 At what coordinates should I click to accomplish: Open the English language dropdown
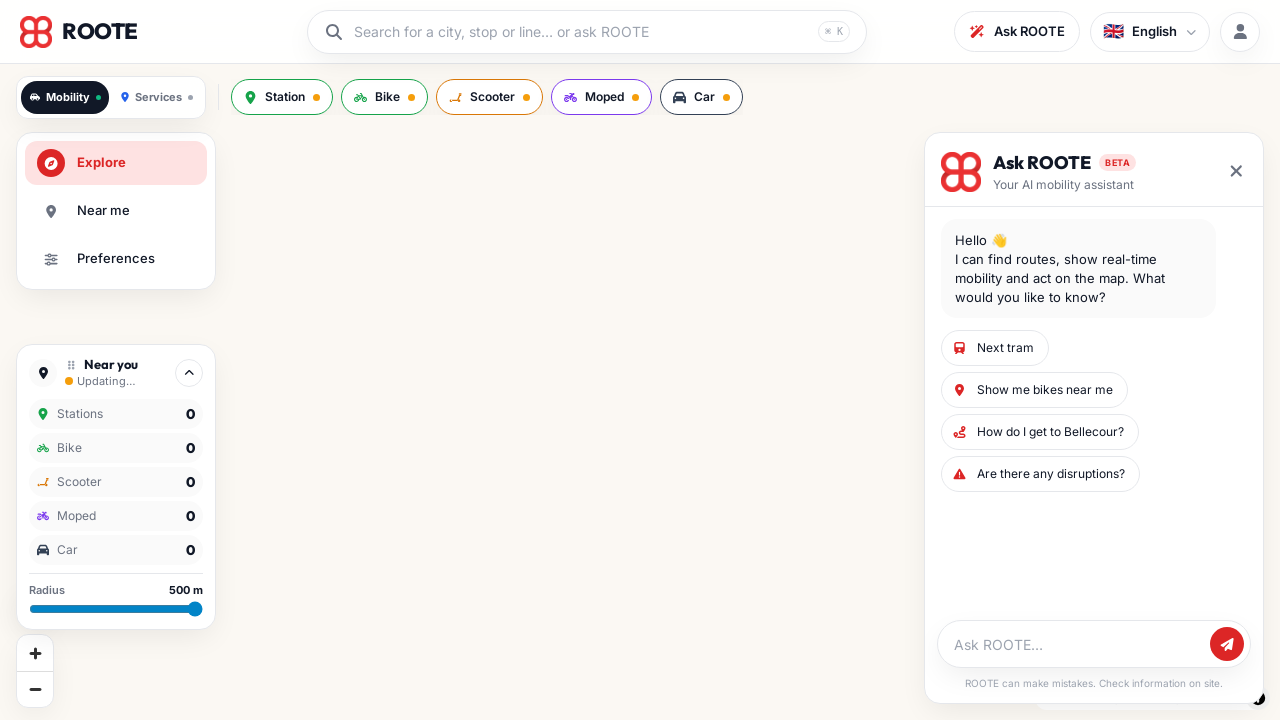tap(1150, 32)
